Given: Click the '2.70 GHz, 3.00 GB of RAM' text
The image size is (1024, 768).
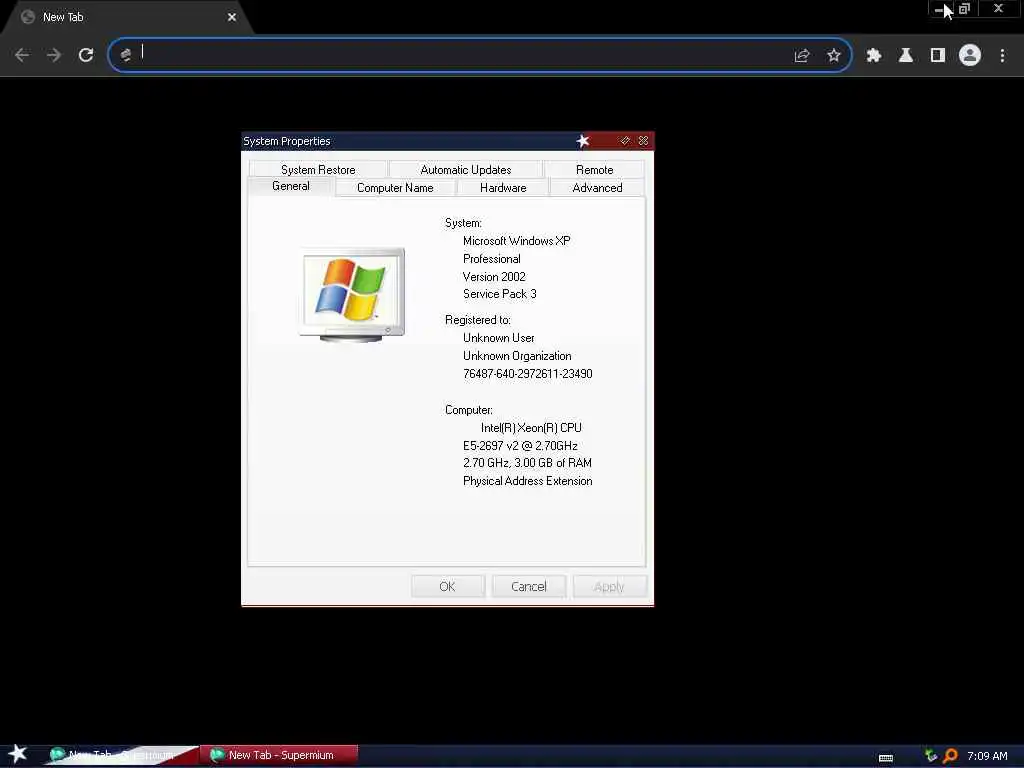Looking at the screenshot, I should 528,463.
